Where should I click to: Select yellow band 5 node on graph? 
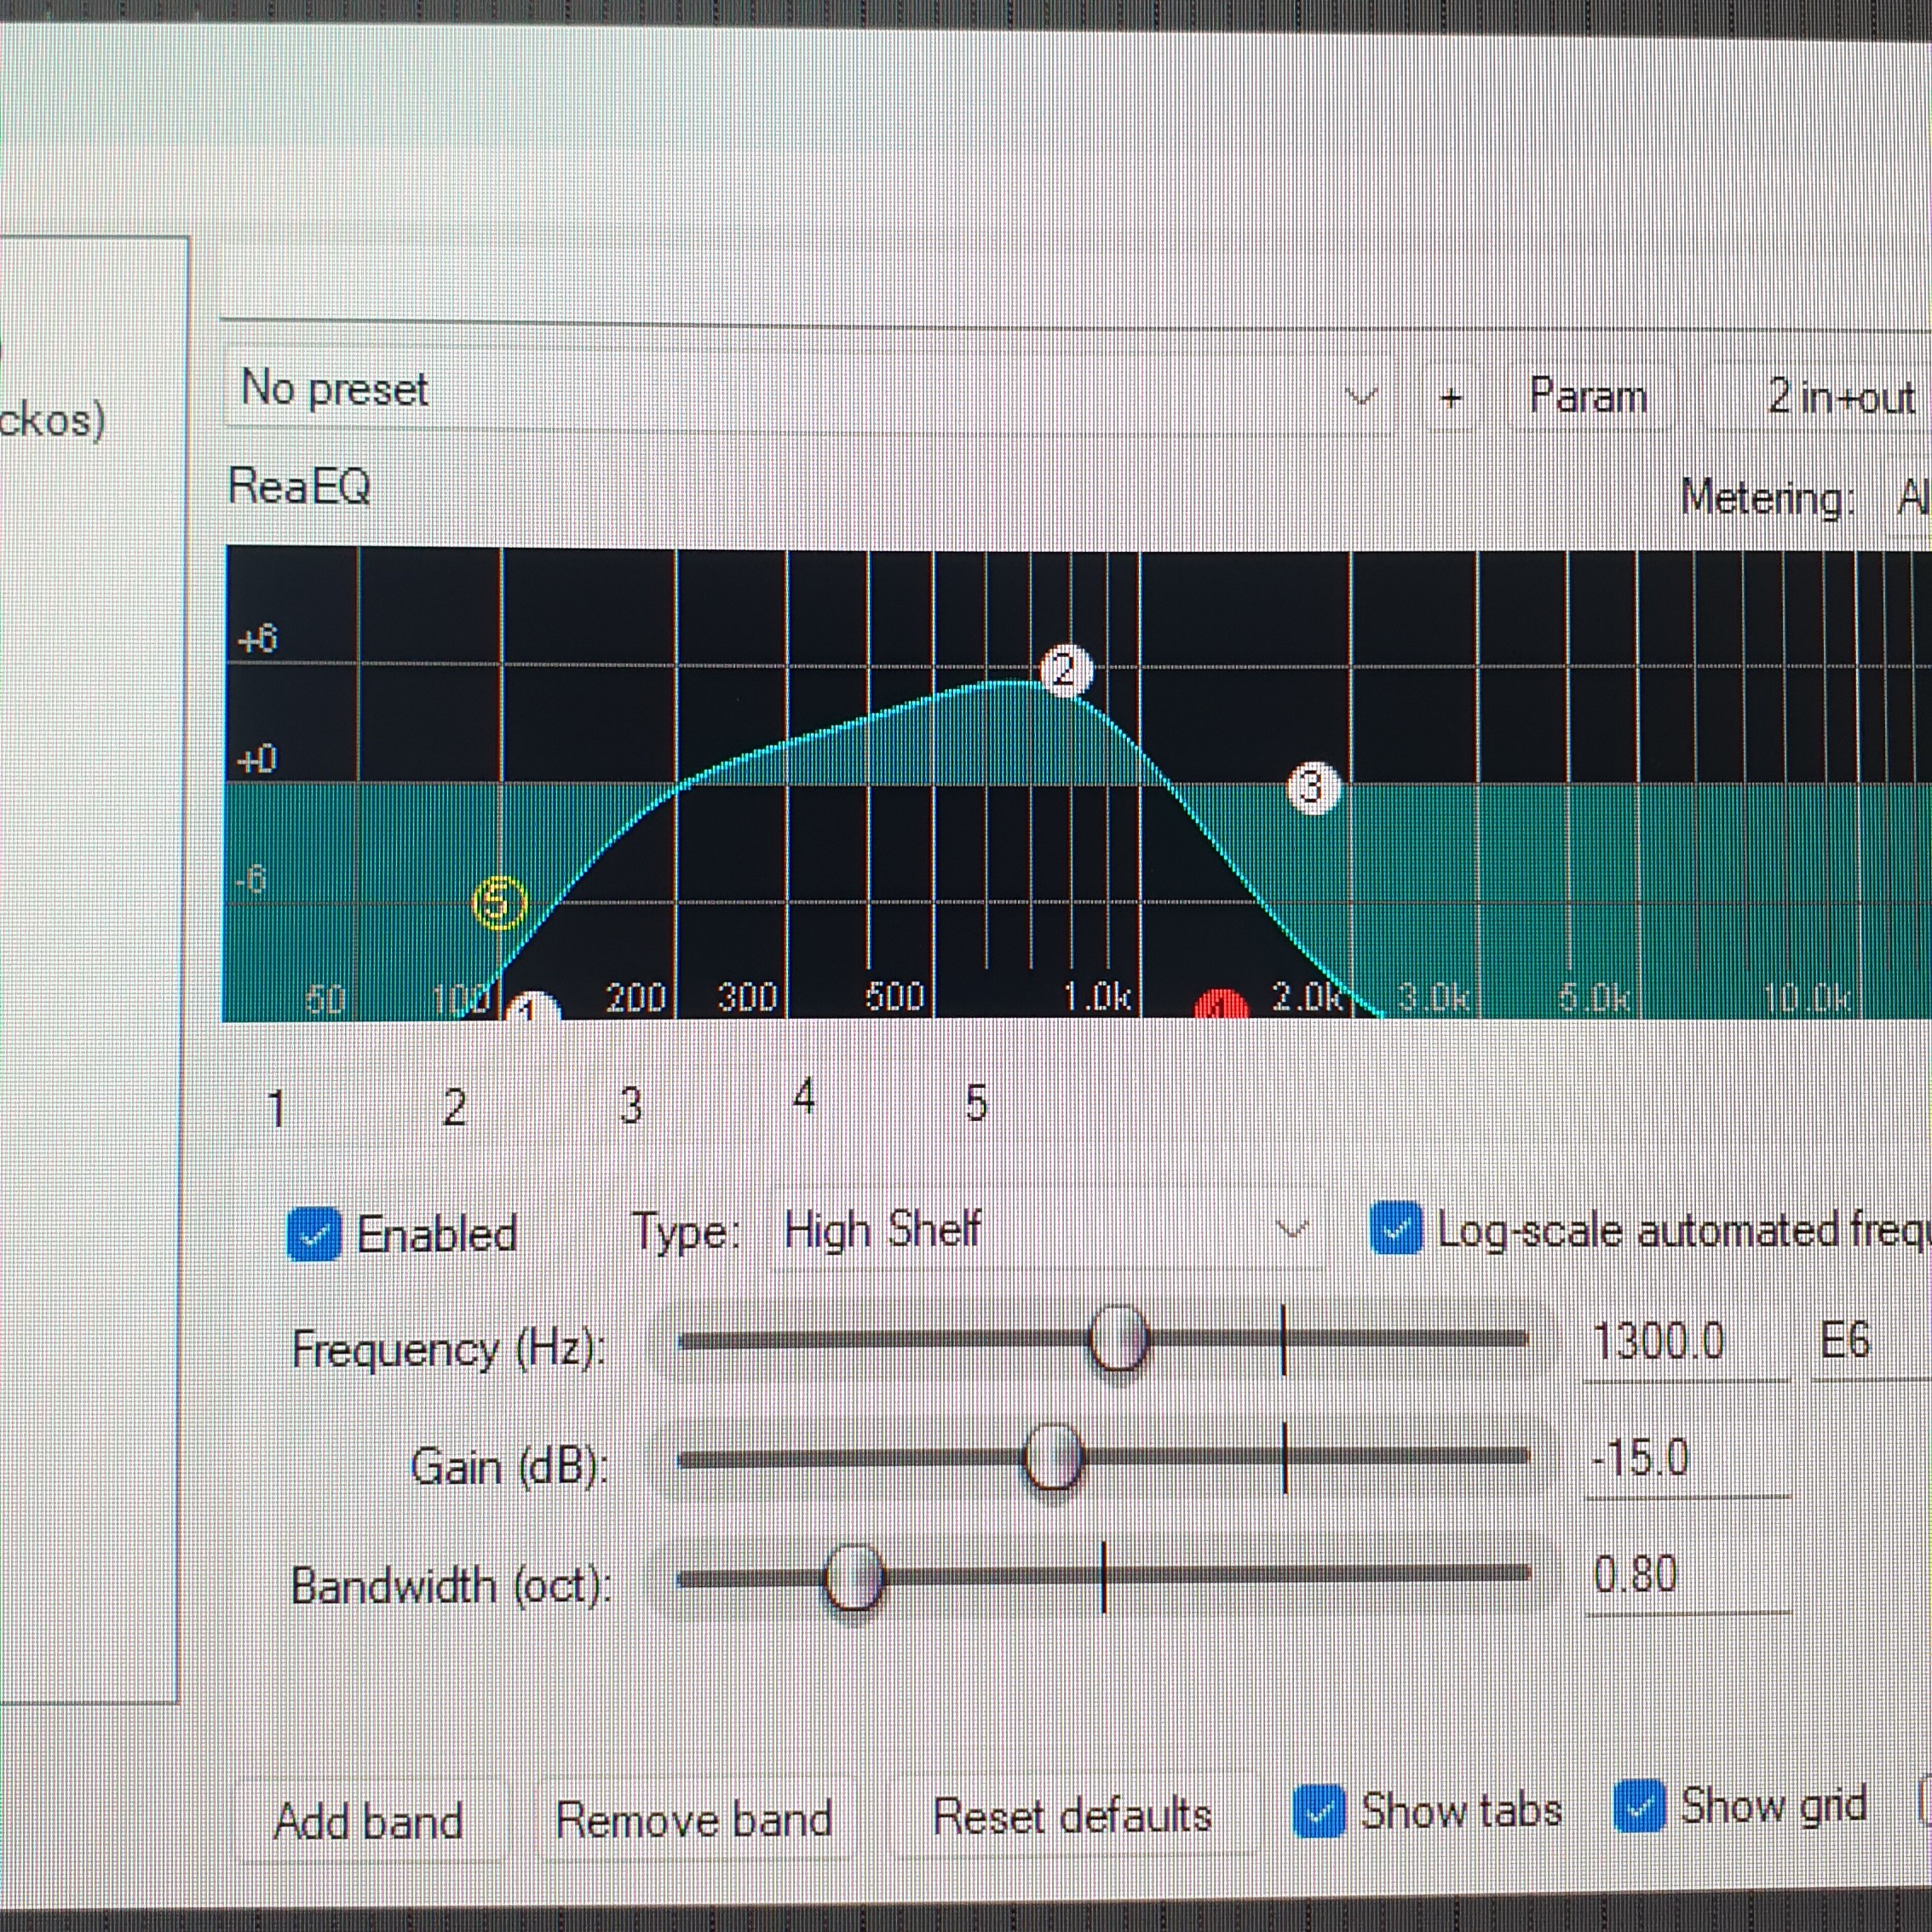pos(498,903)
